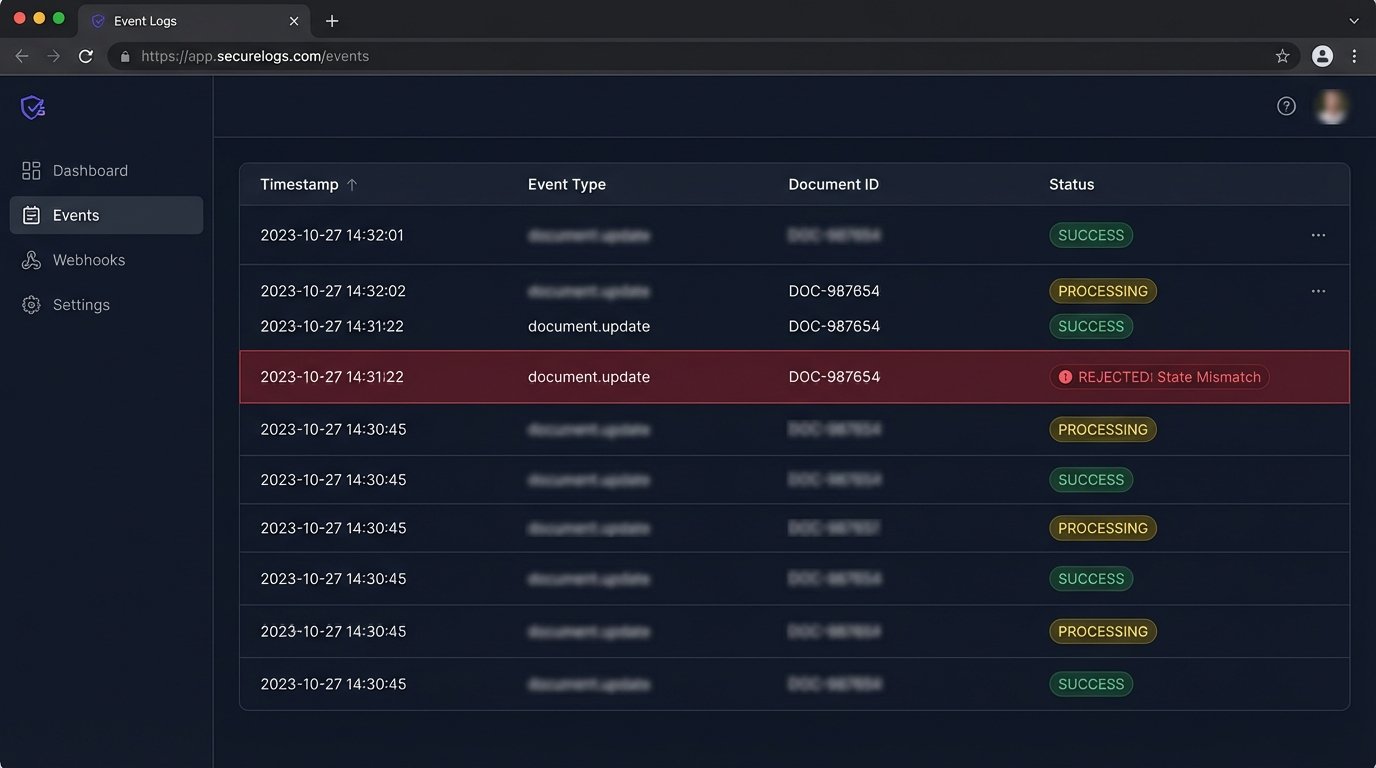Click the Events clipboard icon
Screen dimensions: 1376x768
click(x=31, y=214)
